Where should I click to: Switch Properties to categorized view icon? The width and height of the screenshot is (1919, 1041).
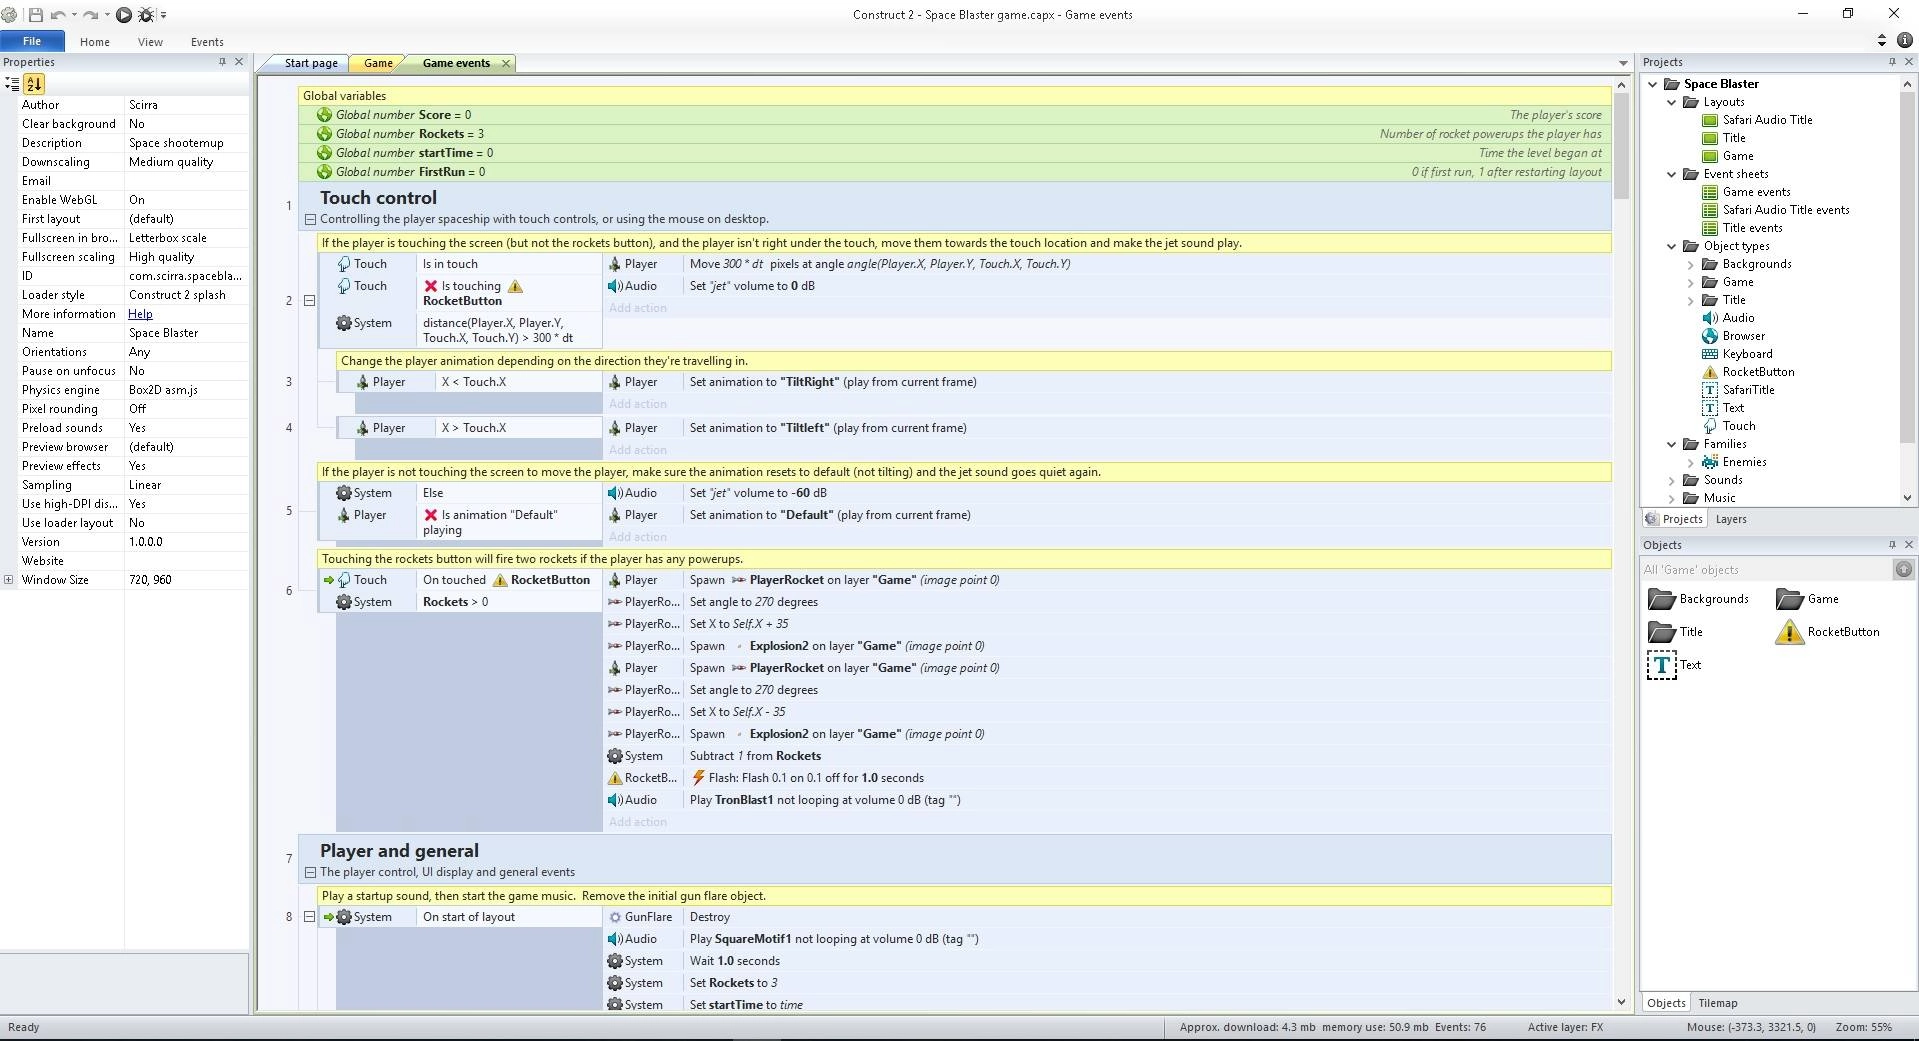pos(12,84)
